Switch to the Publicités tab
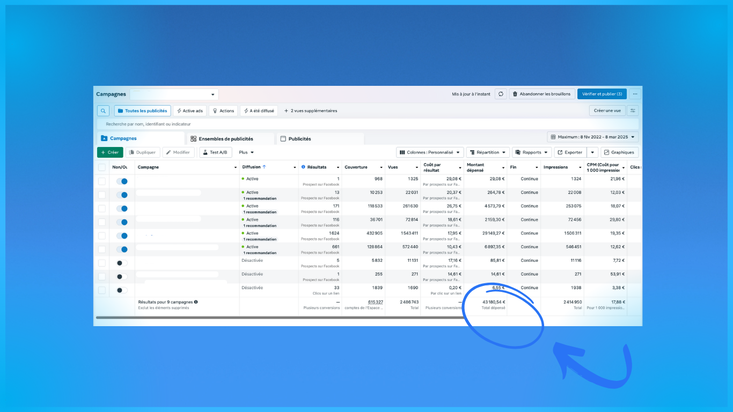733x412 pixels. [x=296, y=139]
